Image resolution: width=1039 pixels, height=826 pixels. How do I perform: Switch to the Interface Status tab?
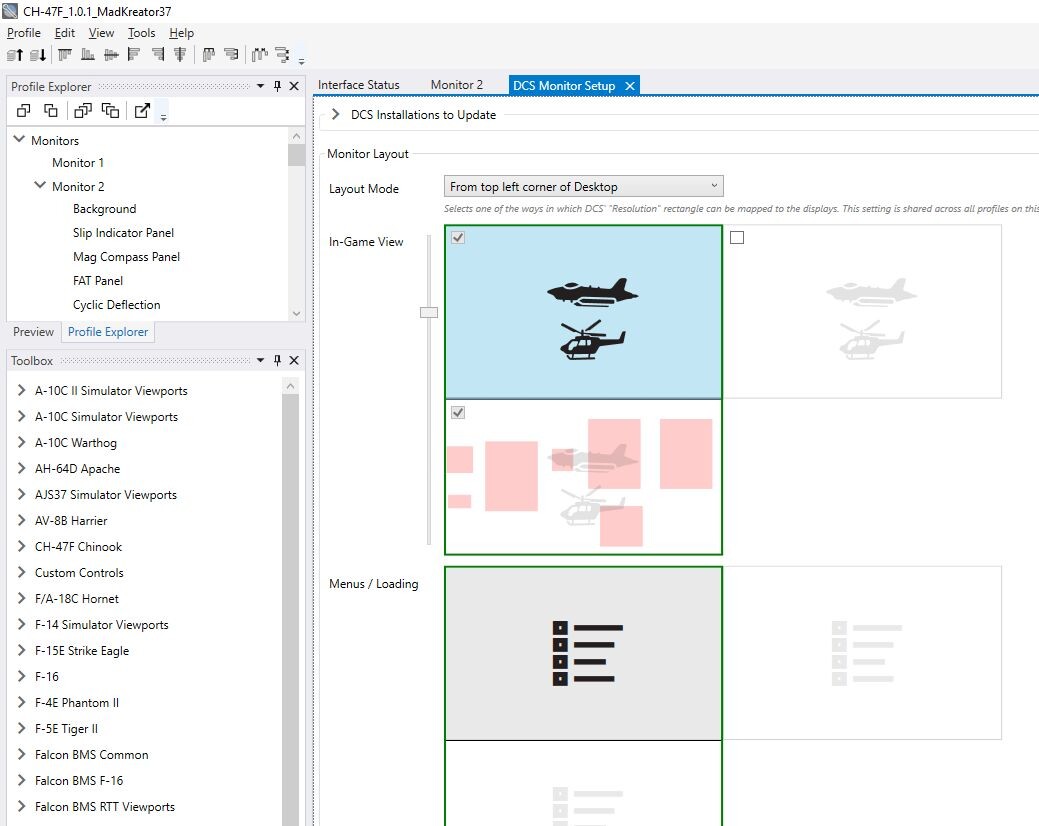[358, 85]
